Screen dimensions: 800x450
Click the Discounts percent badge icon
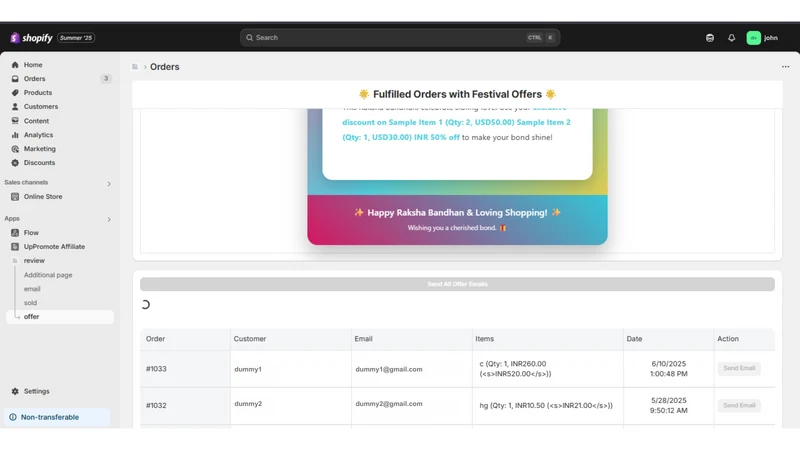click(15, 163)
